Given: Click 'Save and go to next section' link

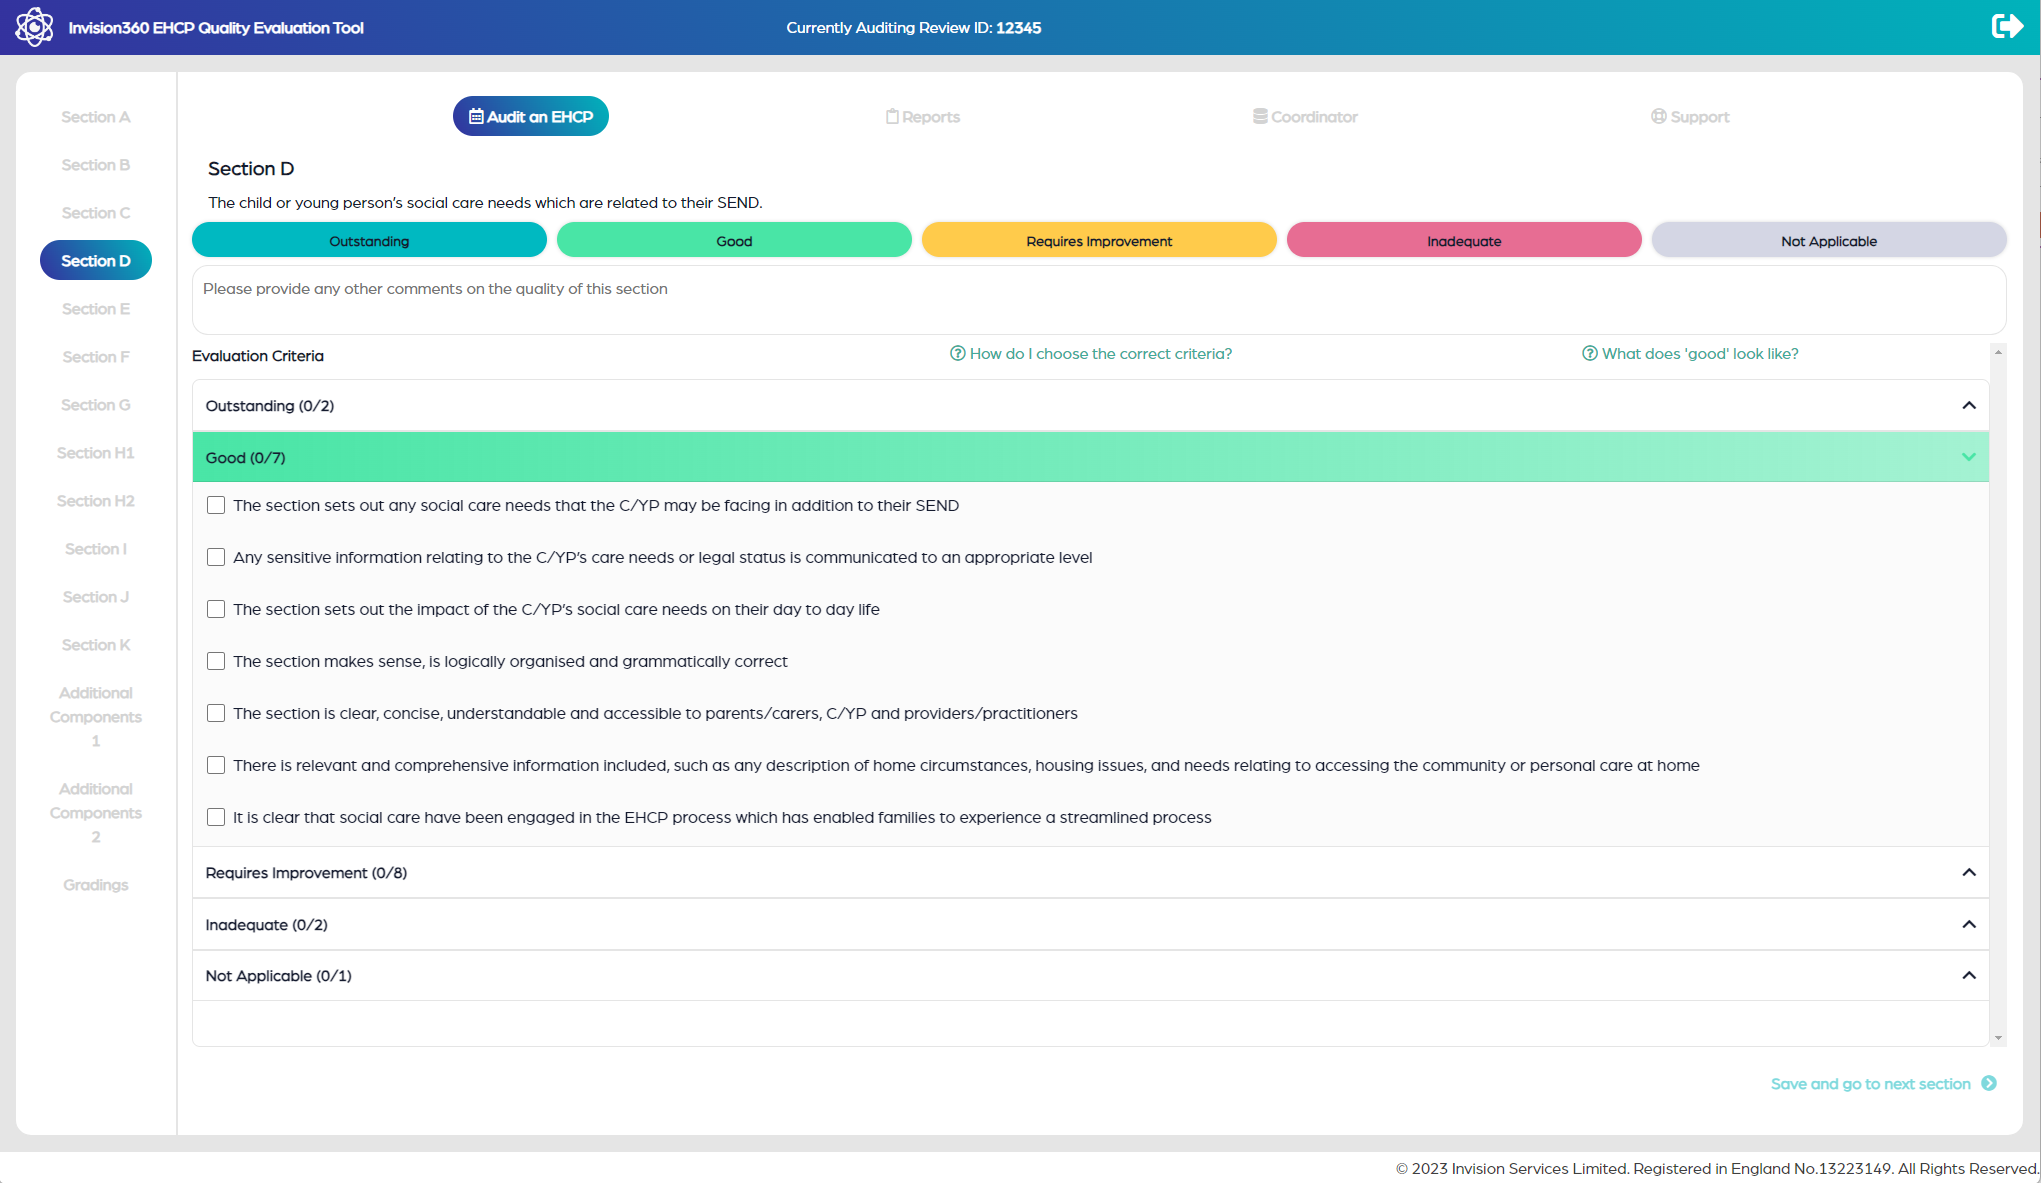Looking at the screenshot, I should click(x=1870, y=1084).
